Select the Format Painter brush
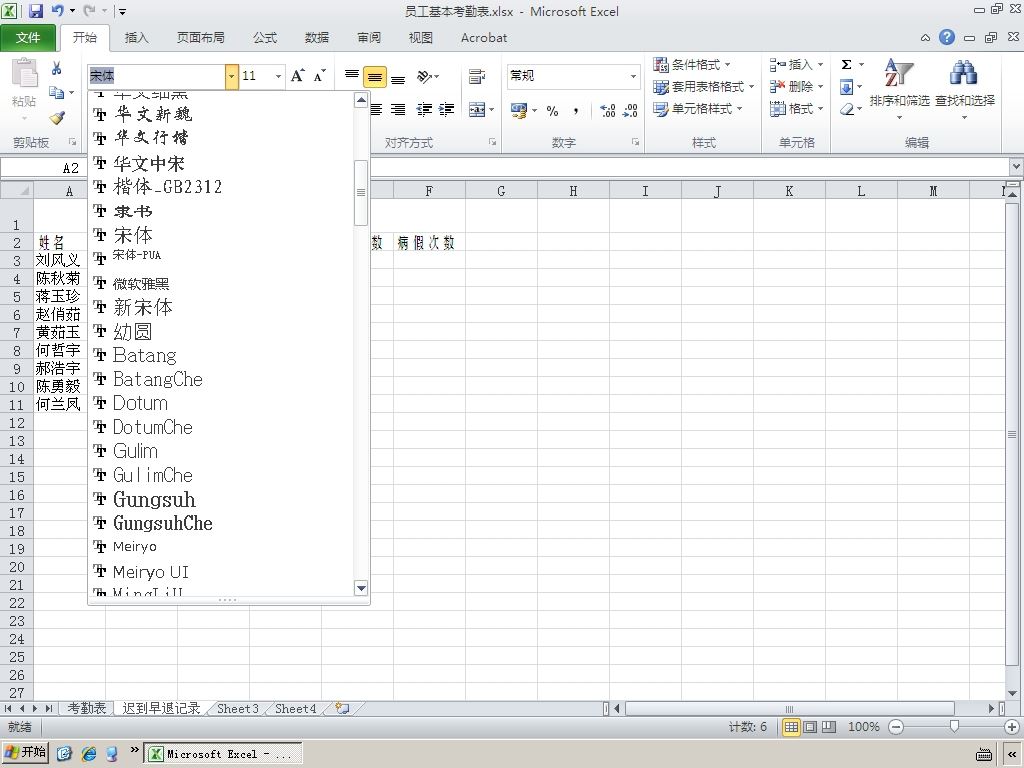This screenshot has width=1024, height=768. tap(57, 118)
